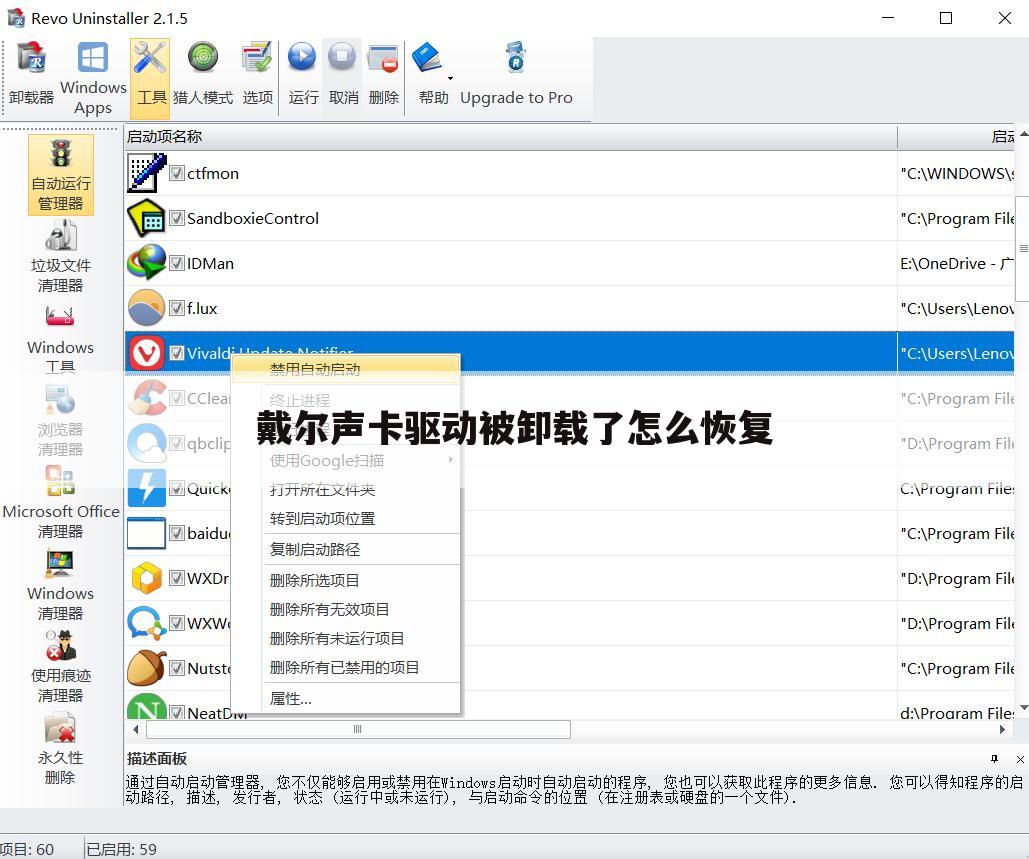Screen dimensions: 1029x859
Task: Open 自动运行管理器 in the sidebar
Action: coord(61,175)
